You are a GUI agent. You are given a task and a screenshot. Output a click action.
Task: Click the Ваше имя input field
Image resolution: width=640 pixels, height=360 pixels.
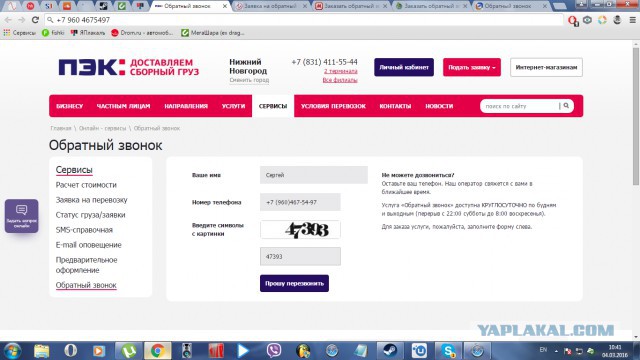click(x=313, y=175)
